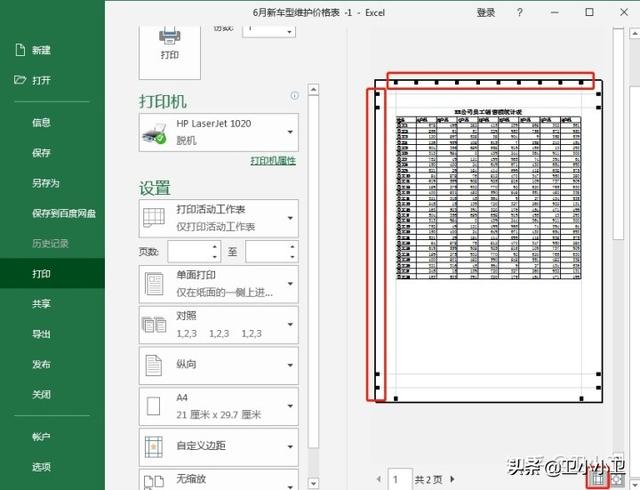Toggle Zoom to Page icon

point(617,479)
